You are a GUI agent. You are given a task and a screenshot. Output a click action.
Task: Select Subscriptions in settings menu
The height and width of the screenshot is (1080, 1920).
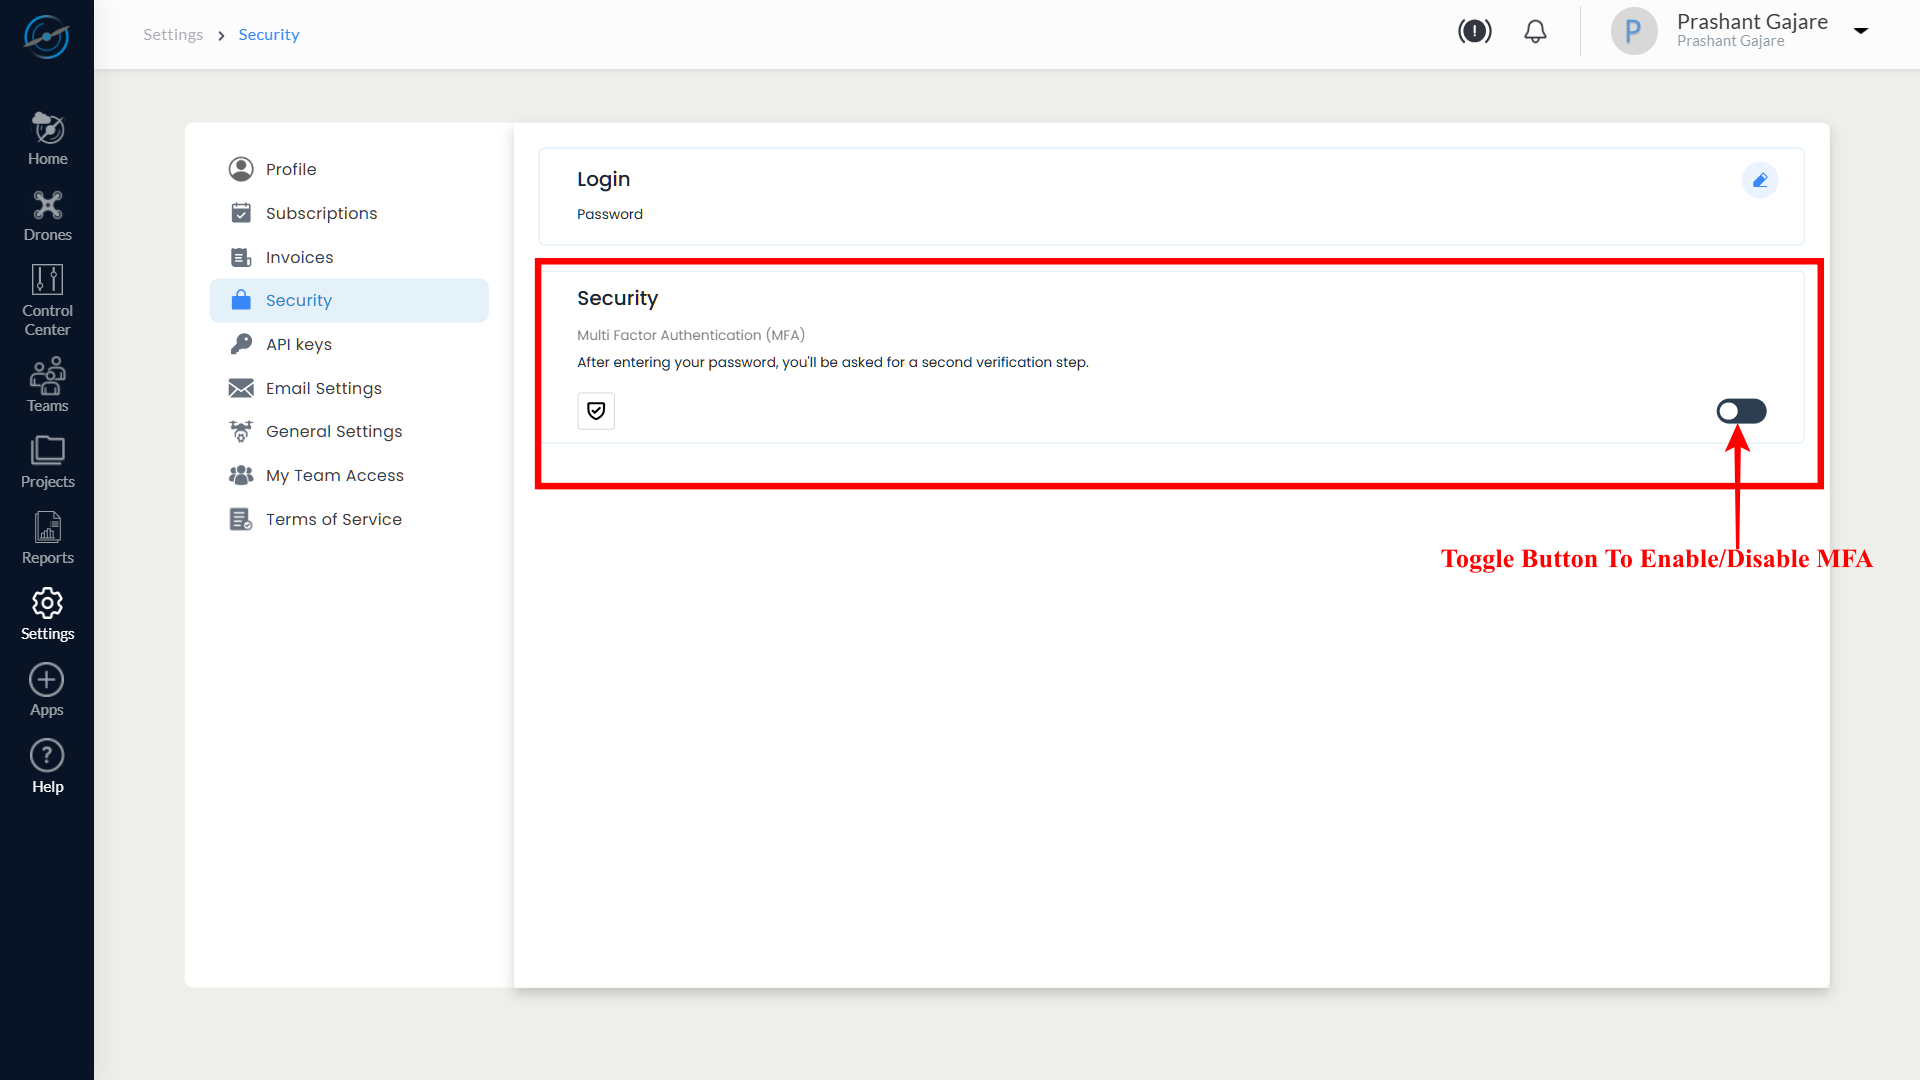coord(321,213)
